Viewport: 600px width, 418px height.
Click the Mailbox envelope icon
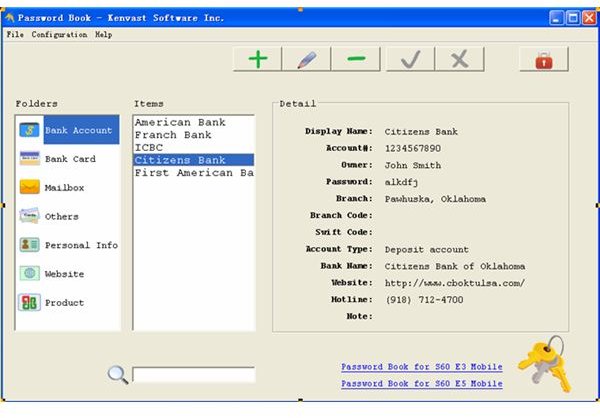point(29,187)
